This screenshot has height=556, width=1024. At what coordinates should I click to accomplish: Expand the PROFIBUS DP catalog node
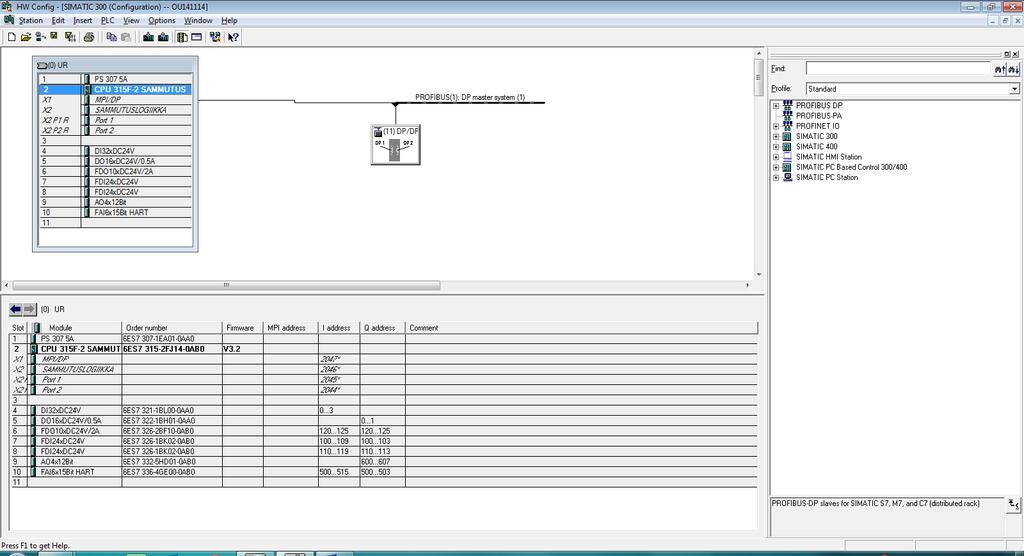(x=776, y=106)
